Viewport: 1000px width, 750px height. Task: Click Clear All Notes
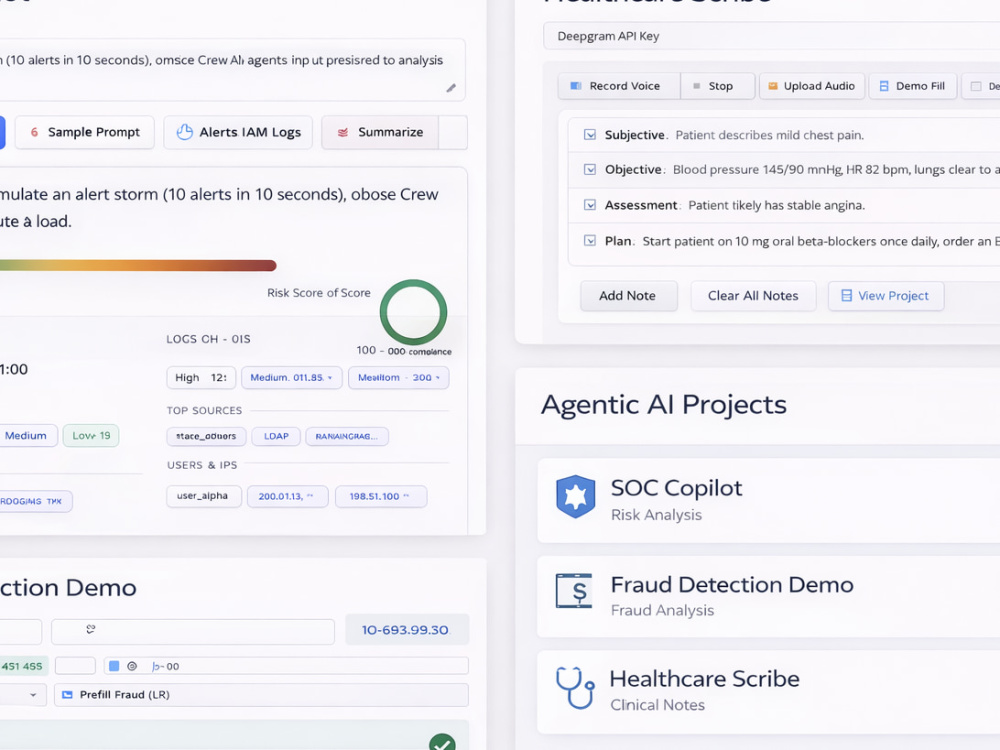753,295
